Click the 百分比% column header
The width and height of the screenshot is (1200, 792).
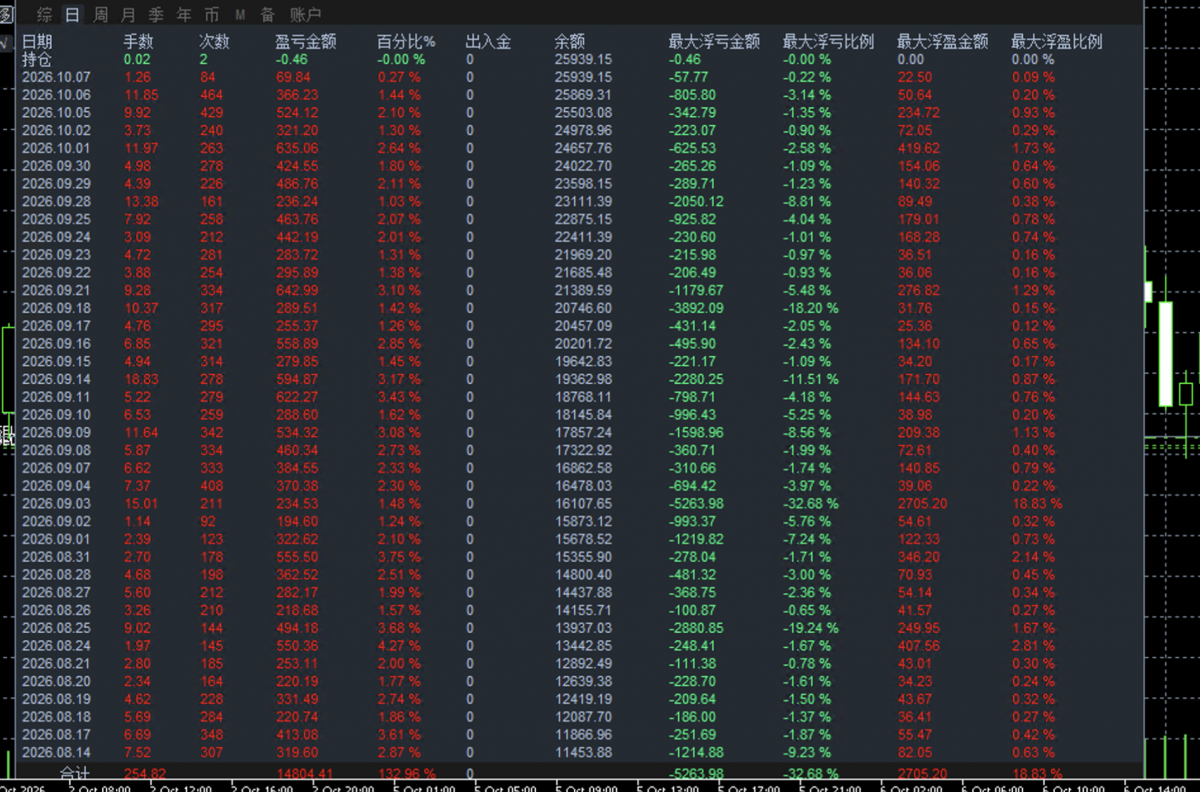click(x=406, y=42)
